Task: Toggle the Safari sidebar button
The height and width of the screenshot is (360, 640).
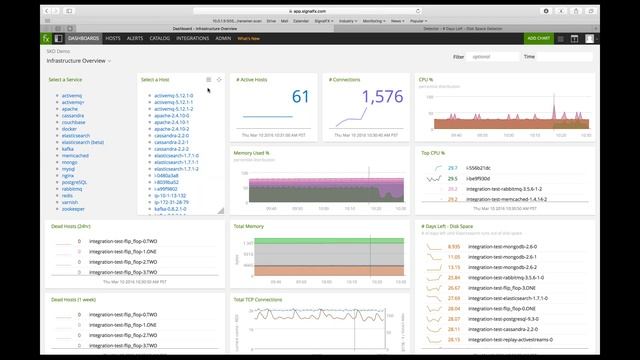Action: point(69,11)
